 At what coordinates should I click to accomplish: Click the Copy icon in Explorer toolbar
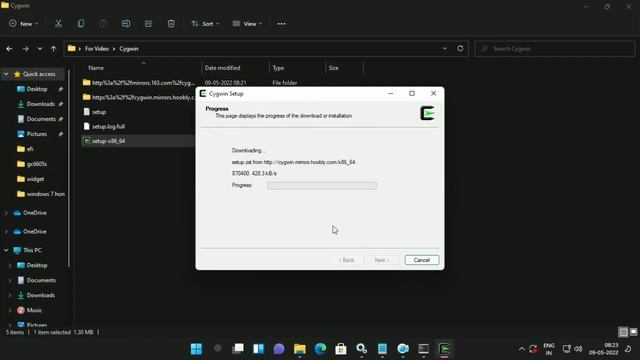[81, 24]
